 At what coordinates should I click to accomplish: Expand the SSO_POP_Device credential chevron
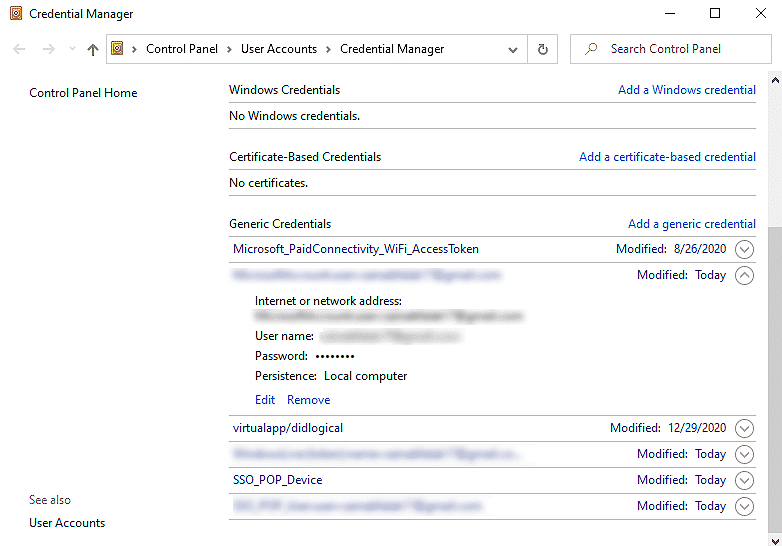coord(744,480)
